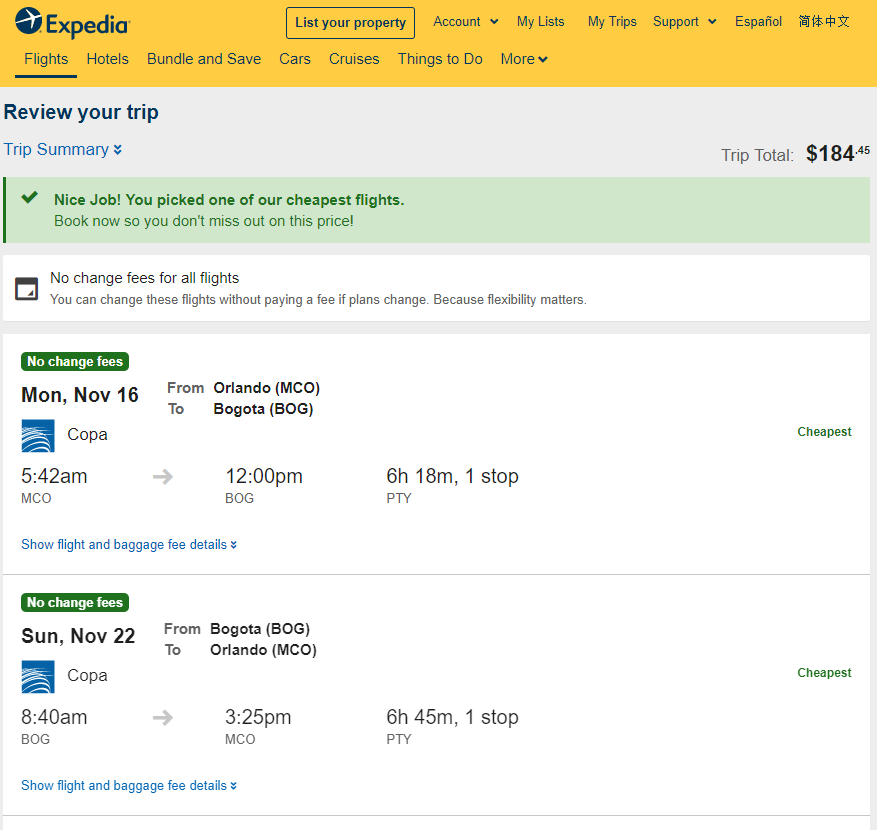Expand the More navigation menu
Image resolution: width=877 pixels, height=830 pixels.
[x=524, y=59]
